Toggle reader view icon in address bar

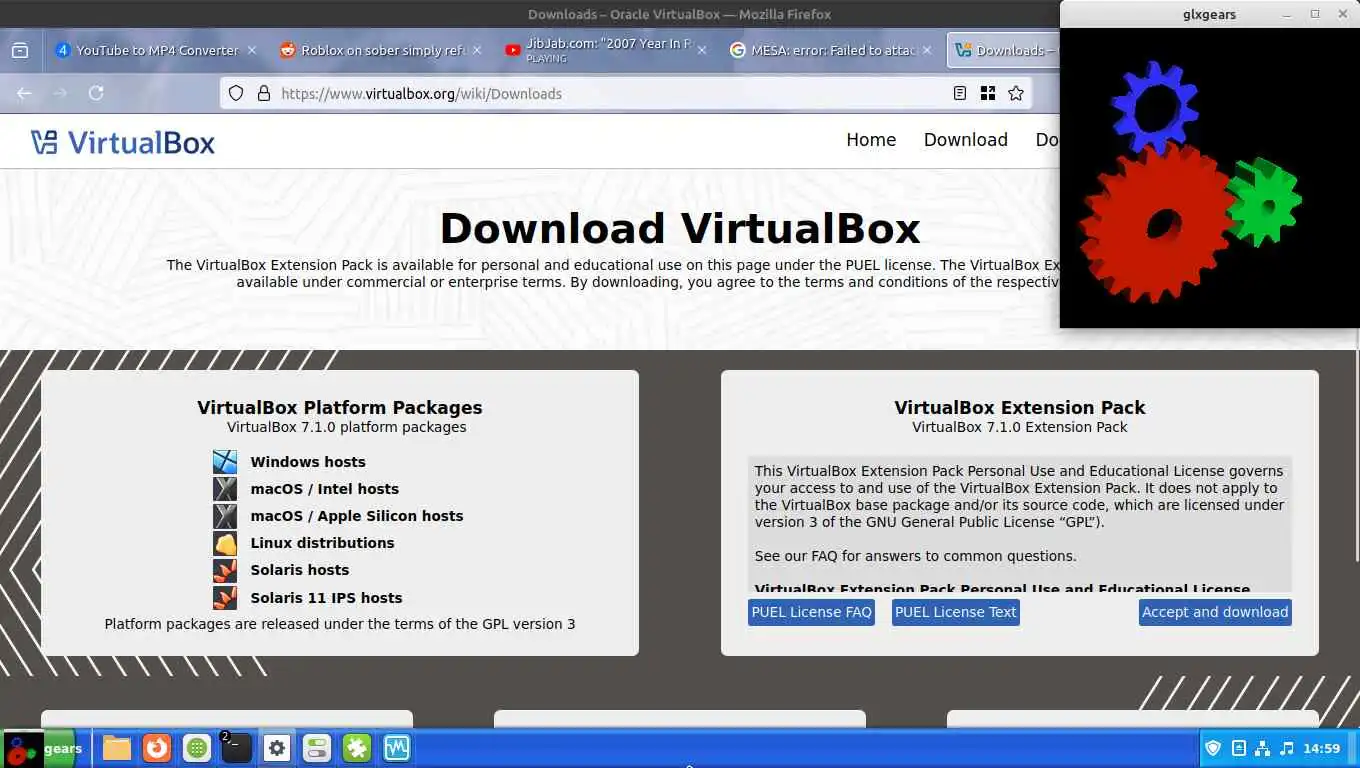pos(960,93)
